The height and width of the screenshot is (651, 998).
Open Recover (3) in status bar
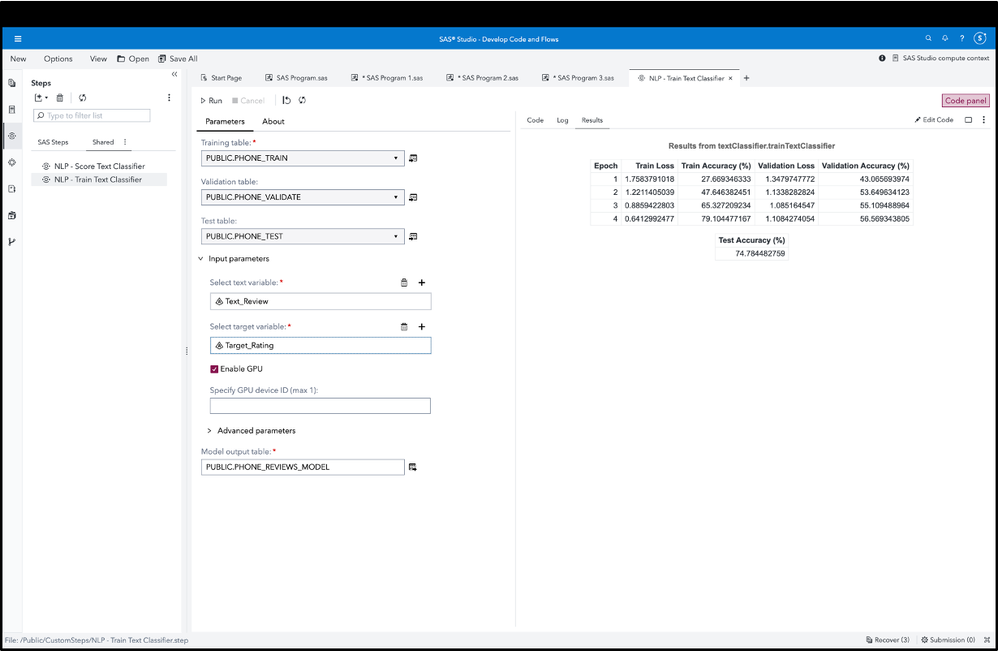[x=888, y=640]
